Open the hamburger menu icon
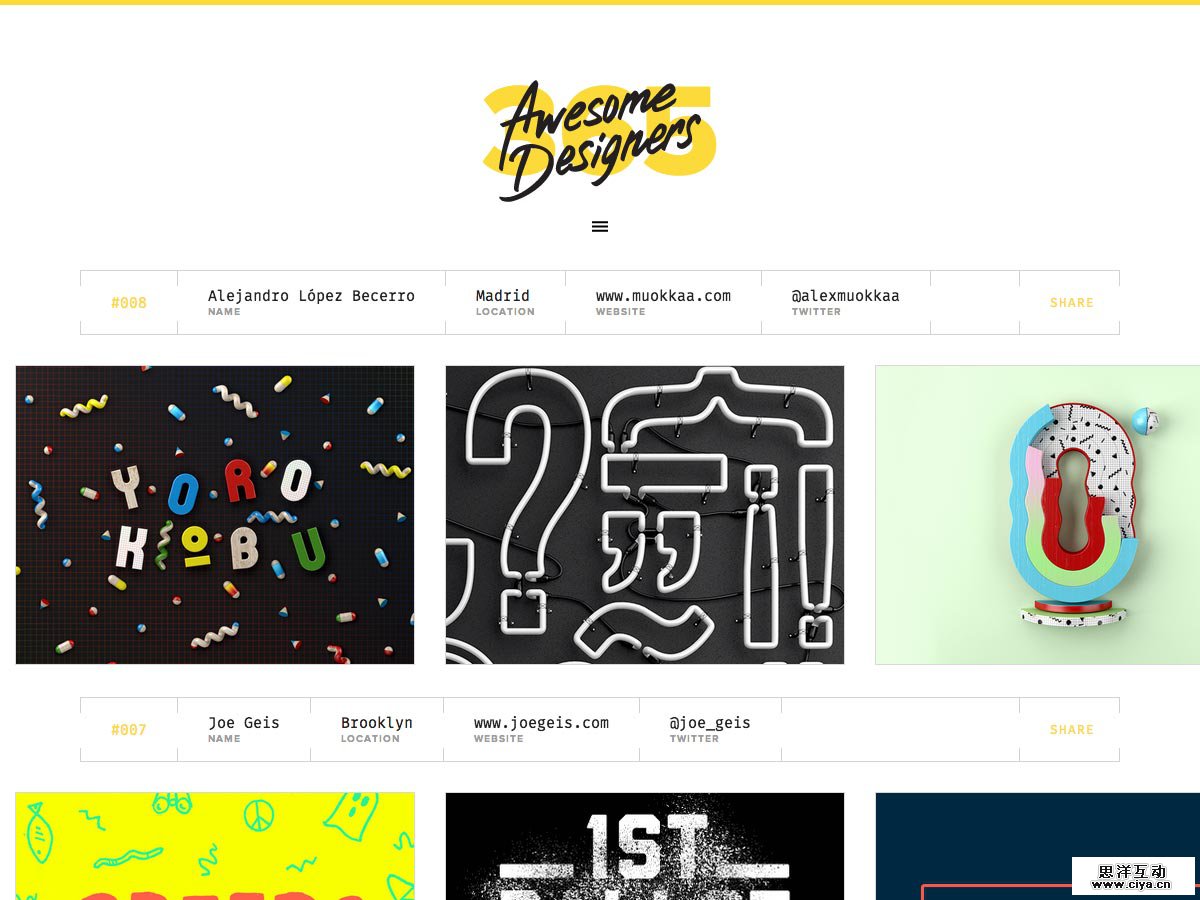 pos(600,227)
